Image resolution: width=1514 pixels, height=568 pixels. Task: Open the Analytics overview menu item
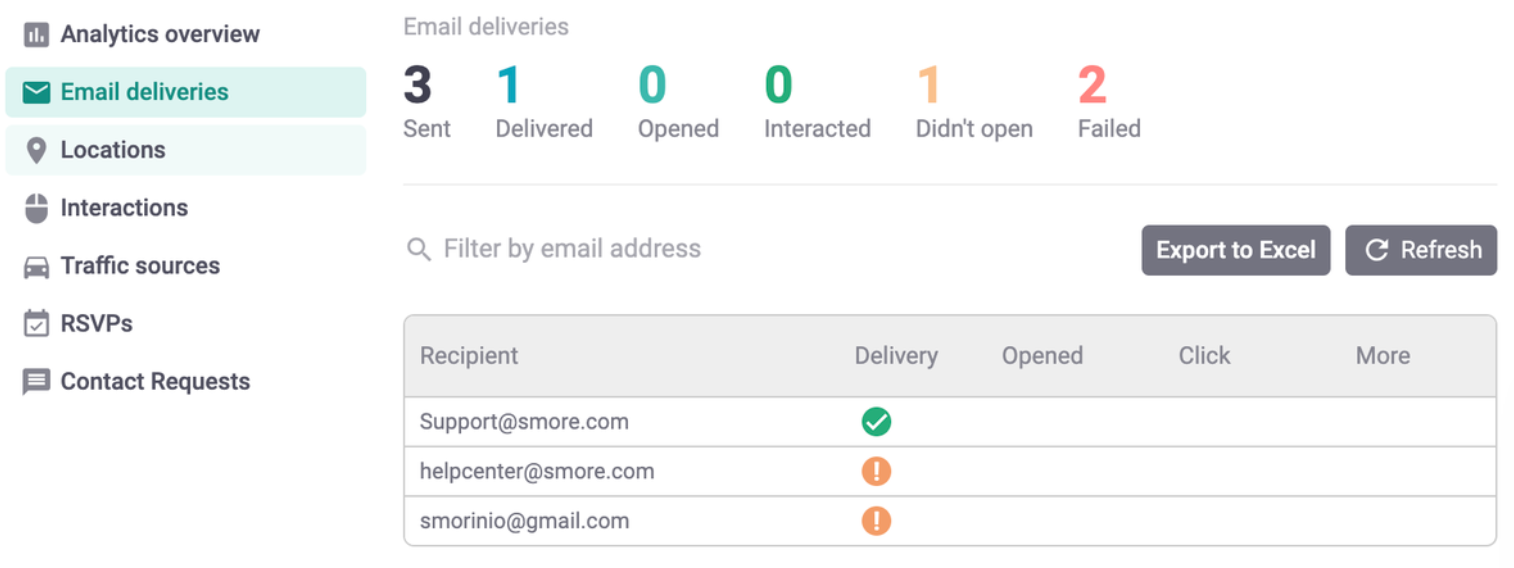coord(160,34)
